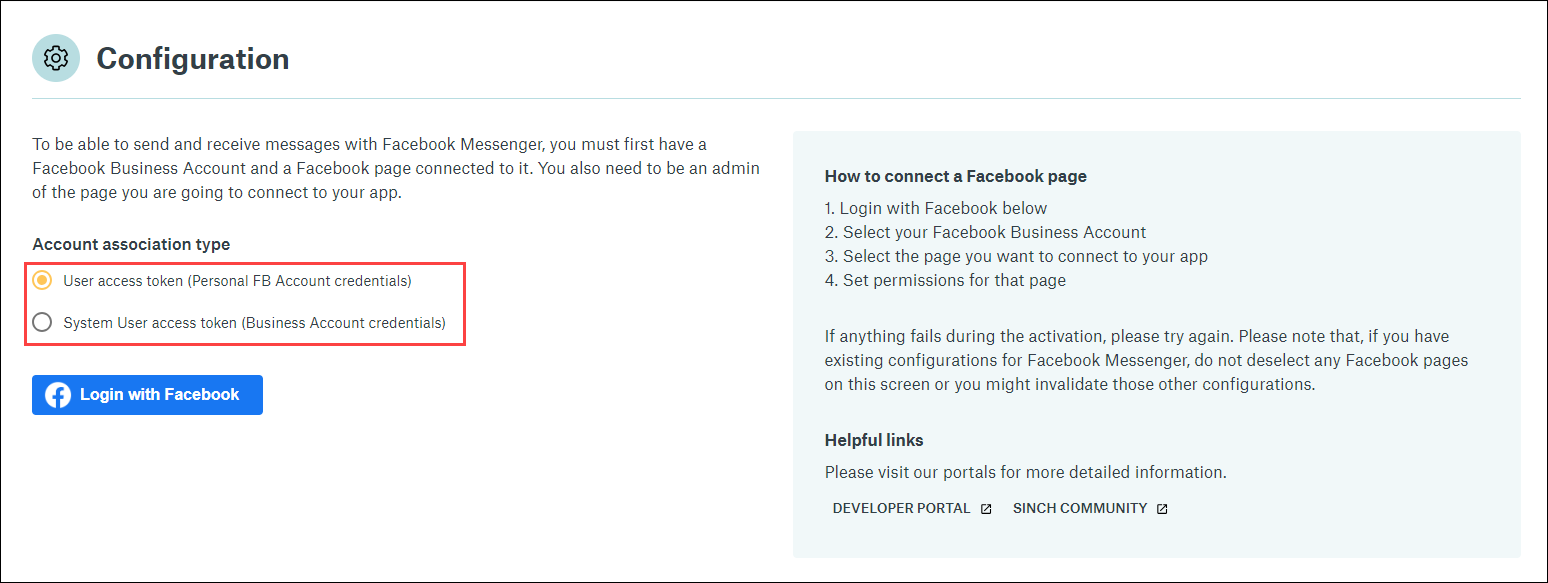Click the Account association type label
This screenshot has height=583, width=1548.
tap(130, 244)
